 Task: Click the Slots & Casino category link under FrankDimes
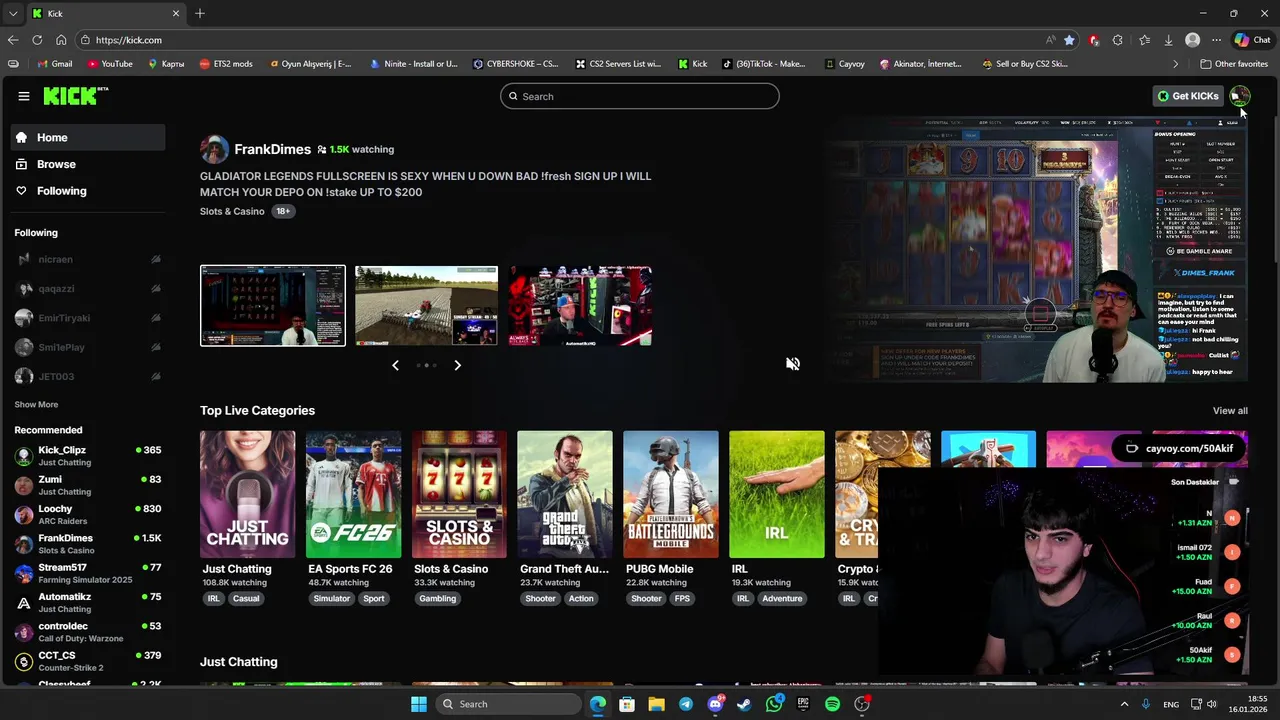tap(232, 211)
